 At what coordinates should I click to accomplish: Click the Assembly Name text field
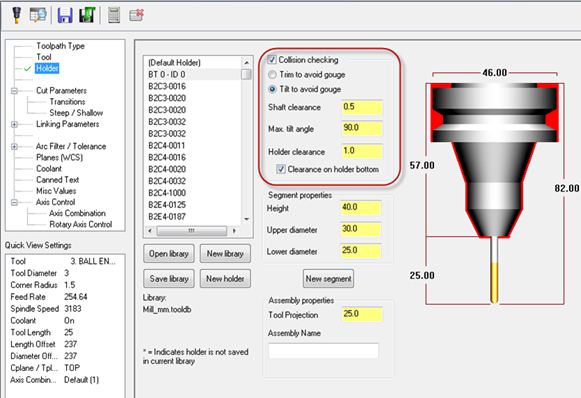pos(323,351)
